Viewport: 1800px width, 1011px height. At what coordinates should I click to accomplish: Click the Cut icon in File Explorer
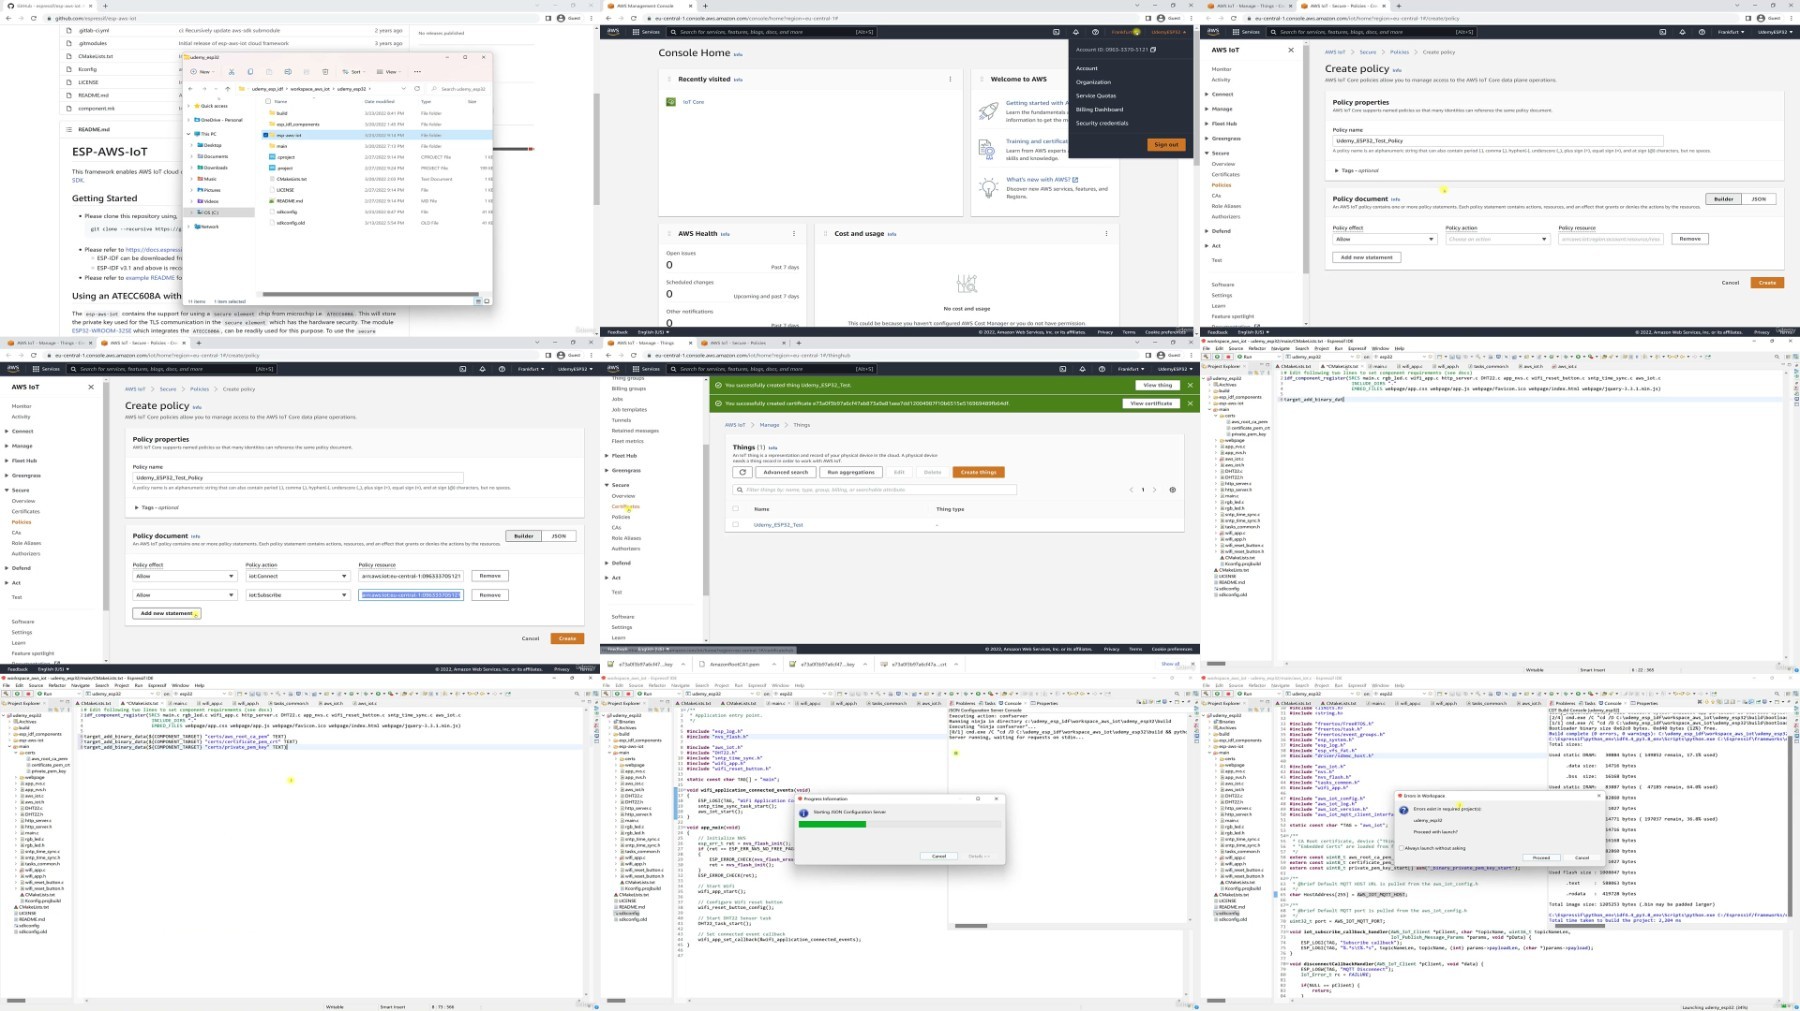point(231,72)
